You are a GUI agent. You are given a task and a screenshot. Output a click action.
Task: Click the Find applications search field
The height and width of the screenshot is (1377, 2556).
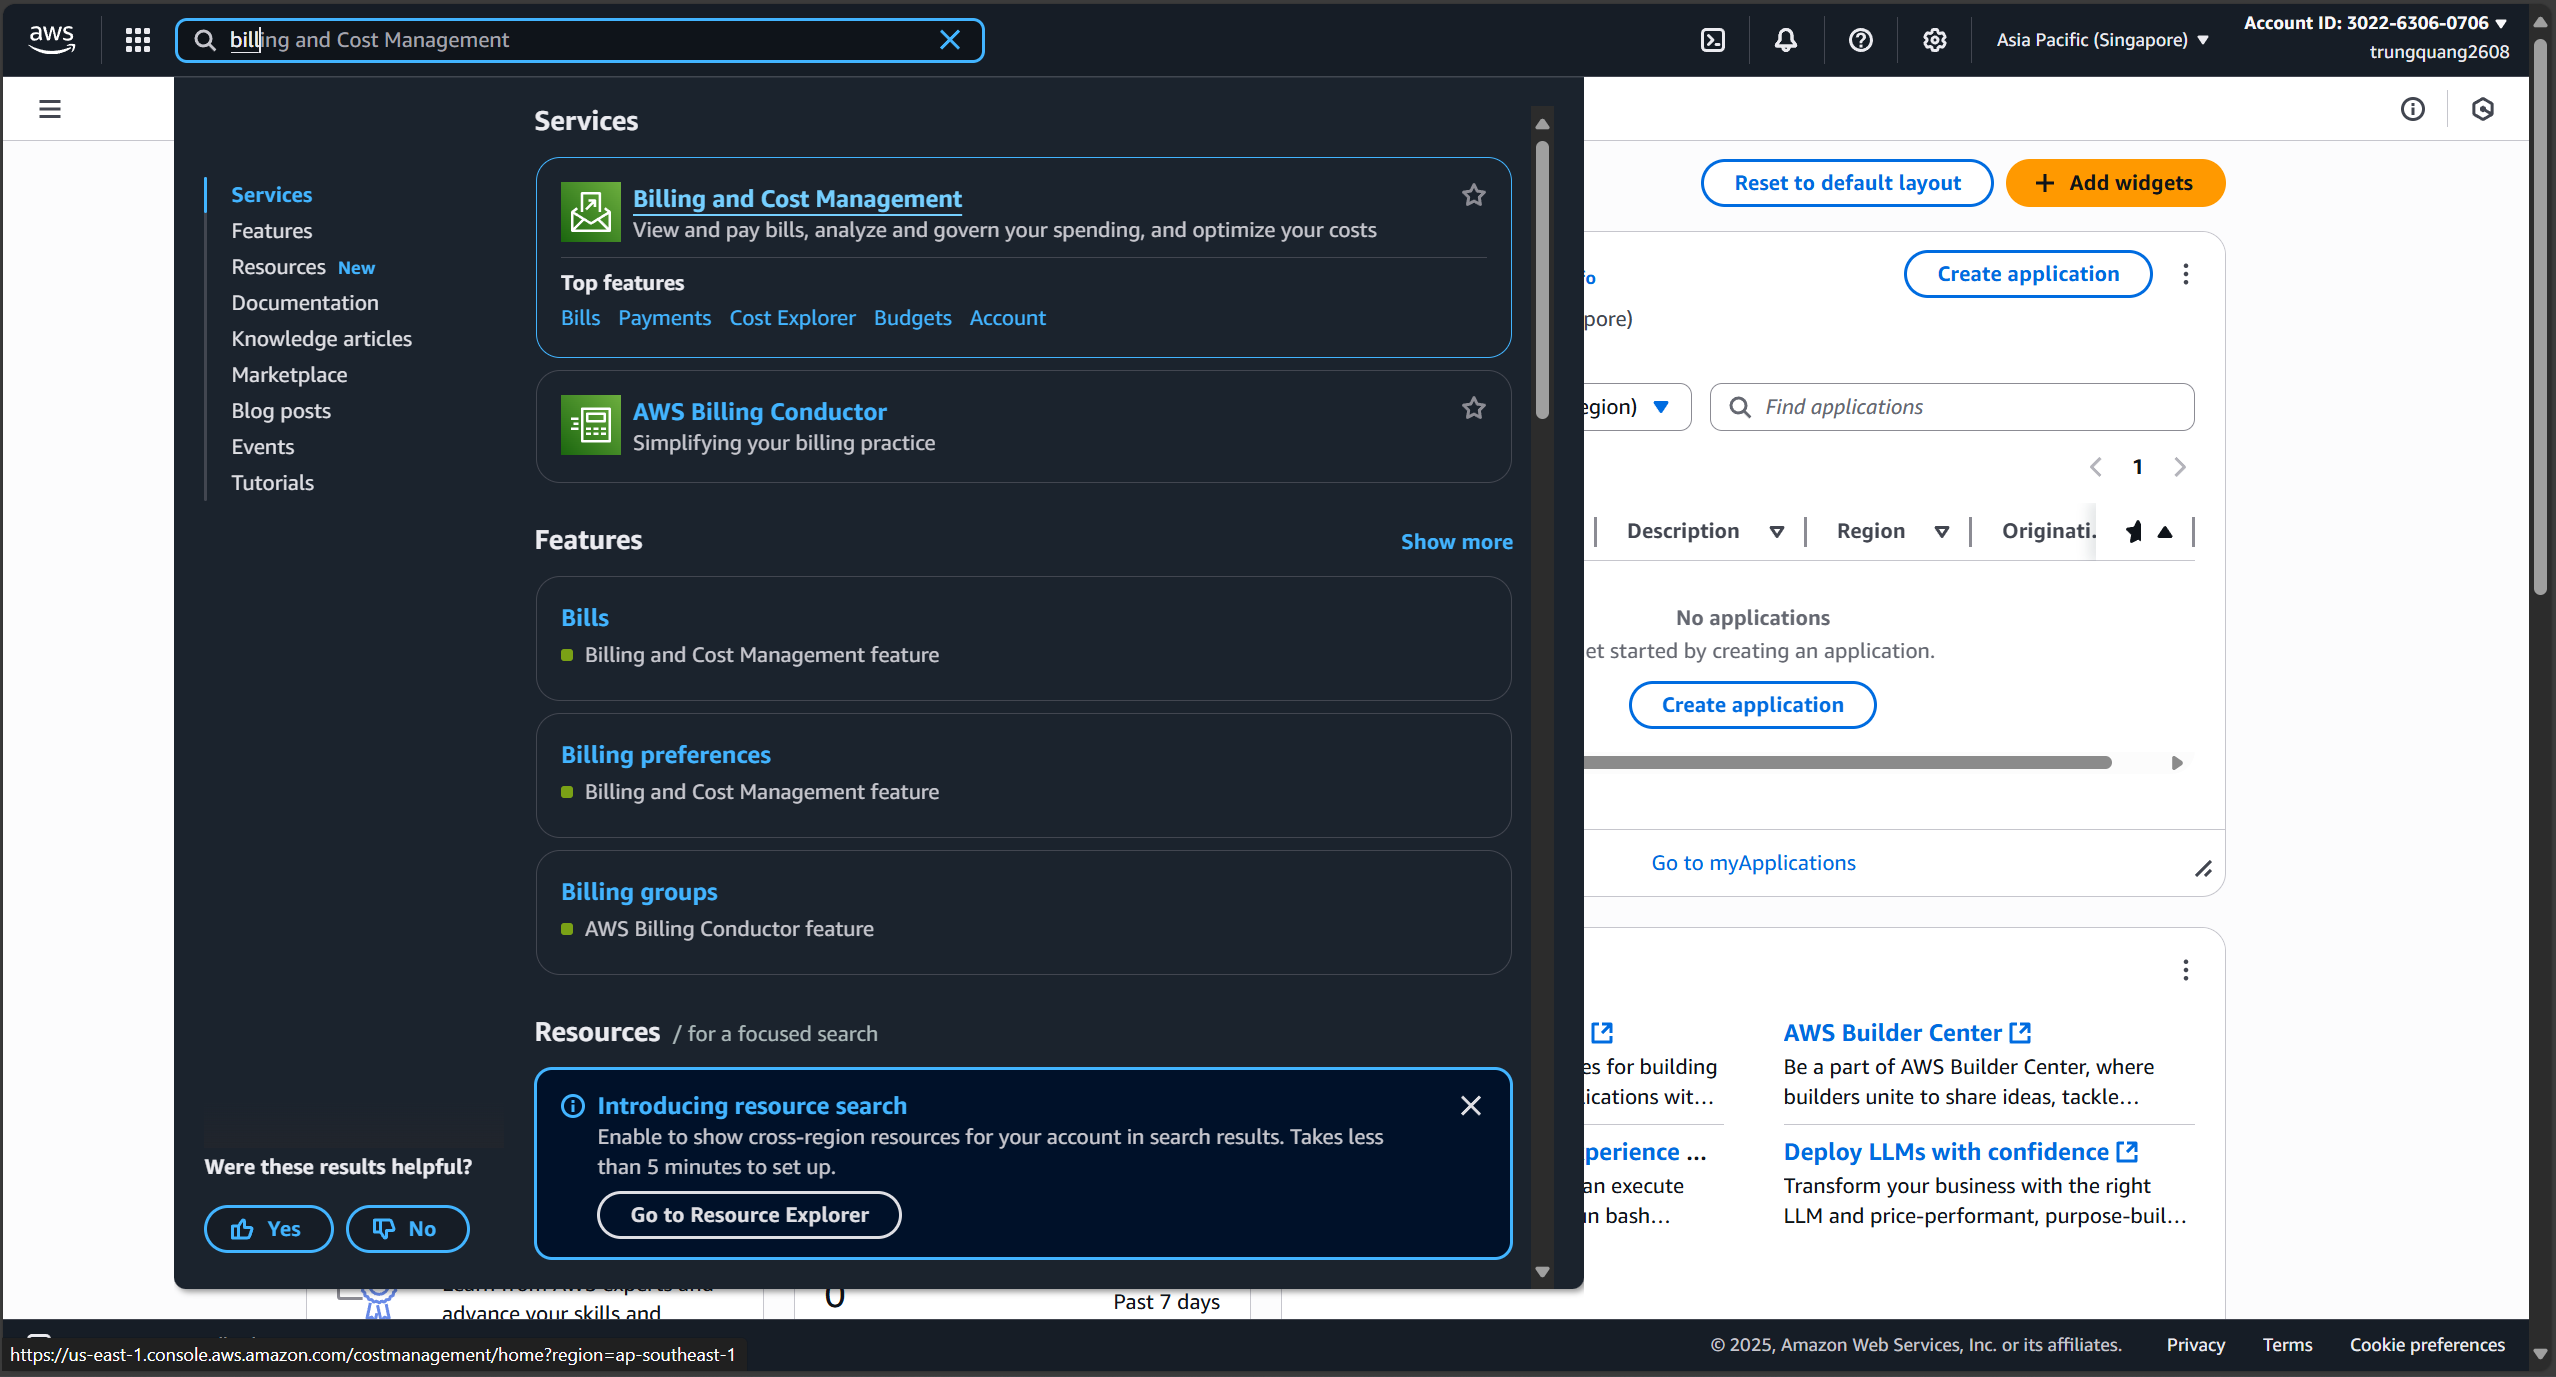point(1952,407)
